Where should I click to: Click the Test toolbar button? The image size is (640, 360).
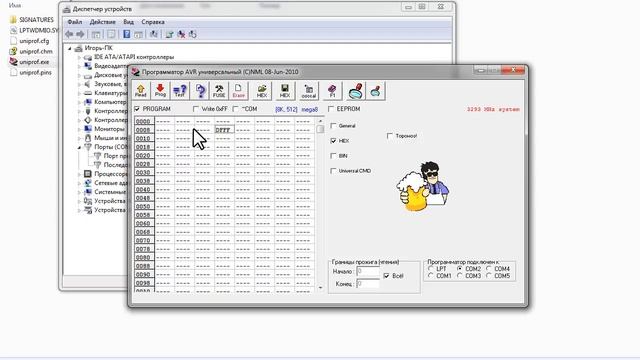coord(180,91)
